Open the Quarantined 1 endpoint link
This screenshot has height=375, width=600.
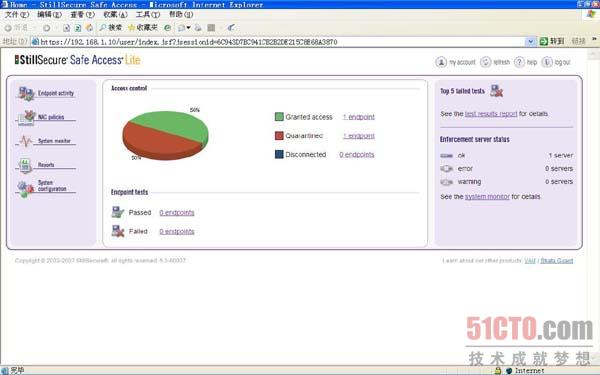tap(359, 136)
